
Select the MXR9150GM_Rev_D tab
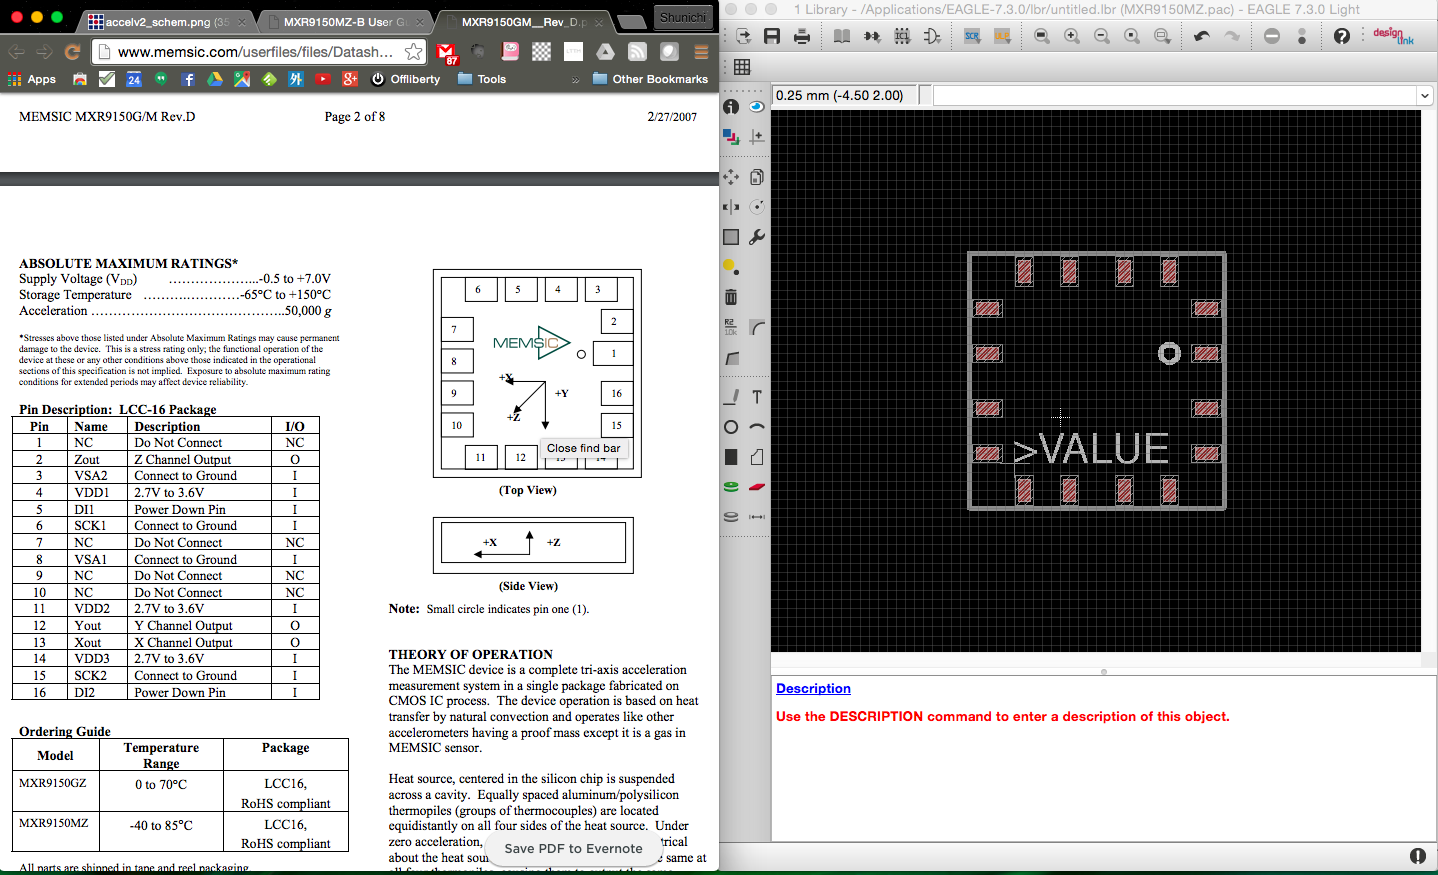point(523,21)
